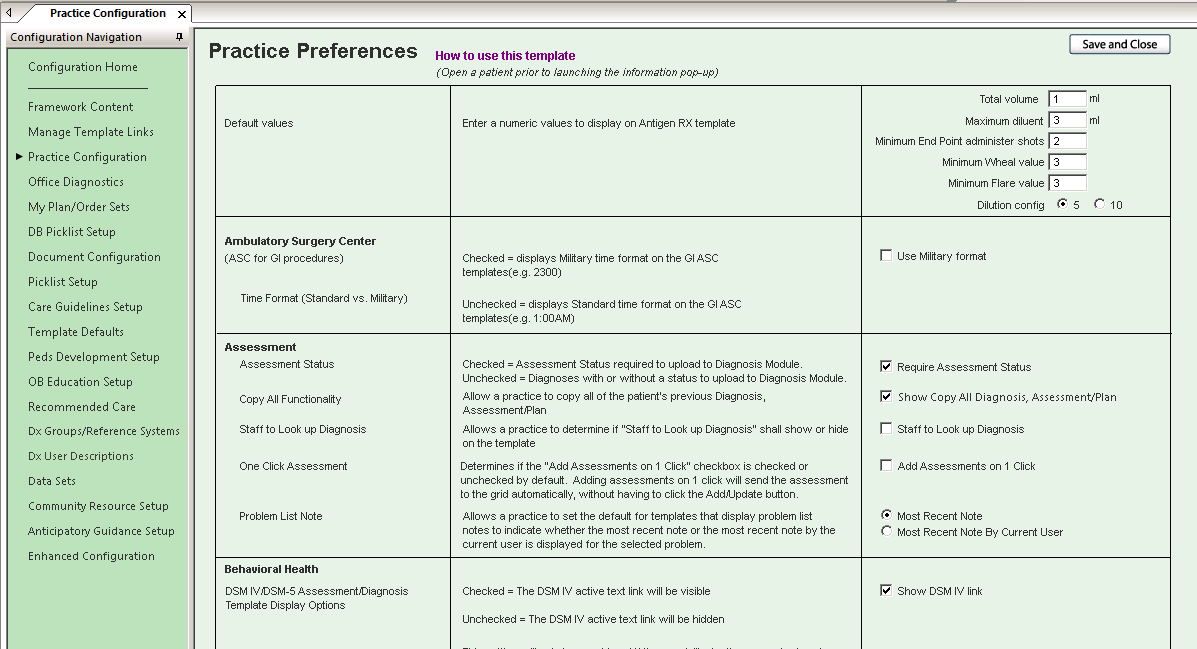Click the One Click Assessment label
This screenshot has width=1197, height=649.
(x=293, y=467)
